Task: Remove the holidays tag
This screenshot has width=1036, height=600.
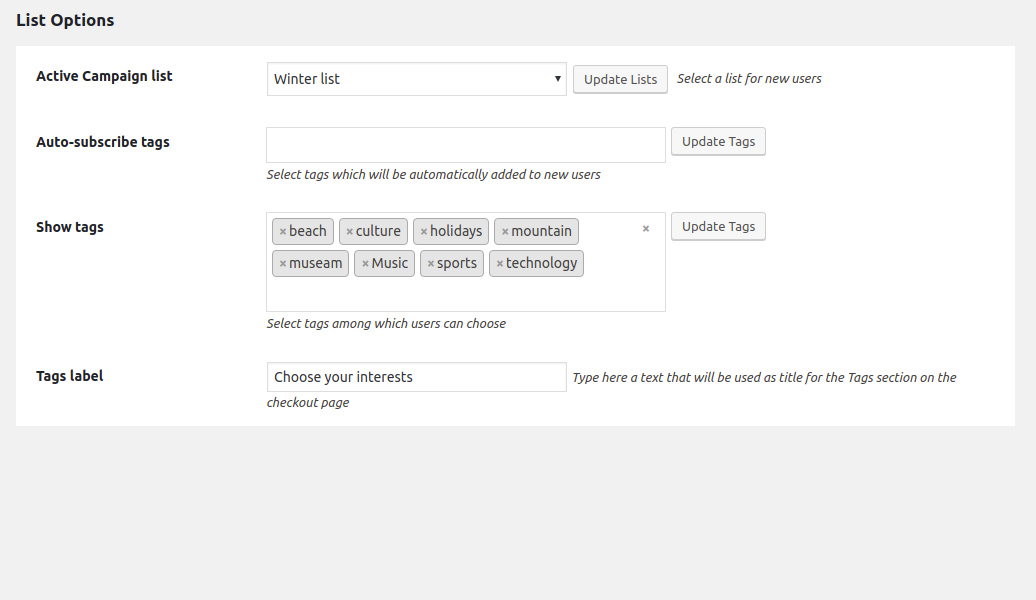Action: coord(424,232)
